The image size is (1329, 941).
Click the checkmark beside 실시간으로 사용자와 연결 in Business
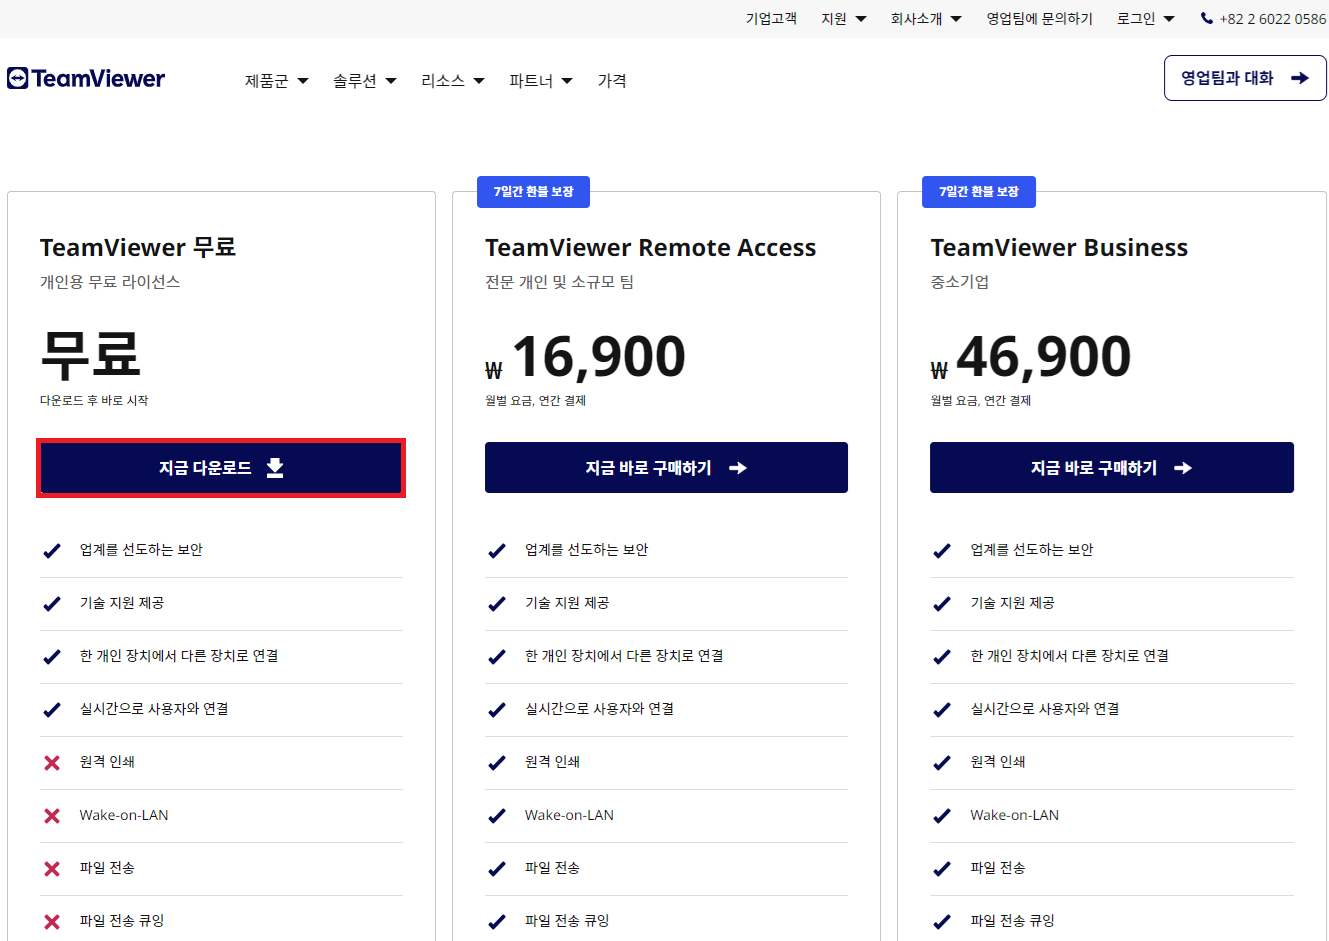(x=942, y=710)
